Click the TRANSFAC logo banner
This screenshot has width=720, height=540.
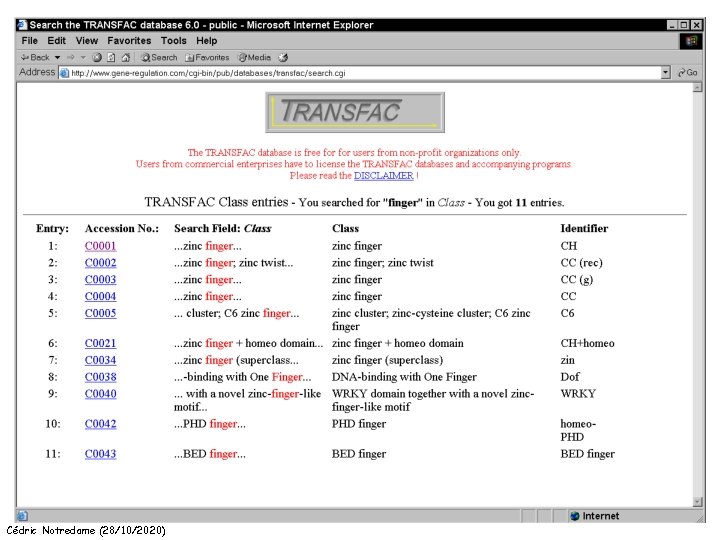(355, 112)
